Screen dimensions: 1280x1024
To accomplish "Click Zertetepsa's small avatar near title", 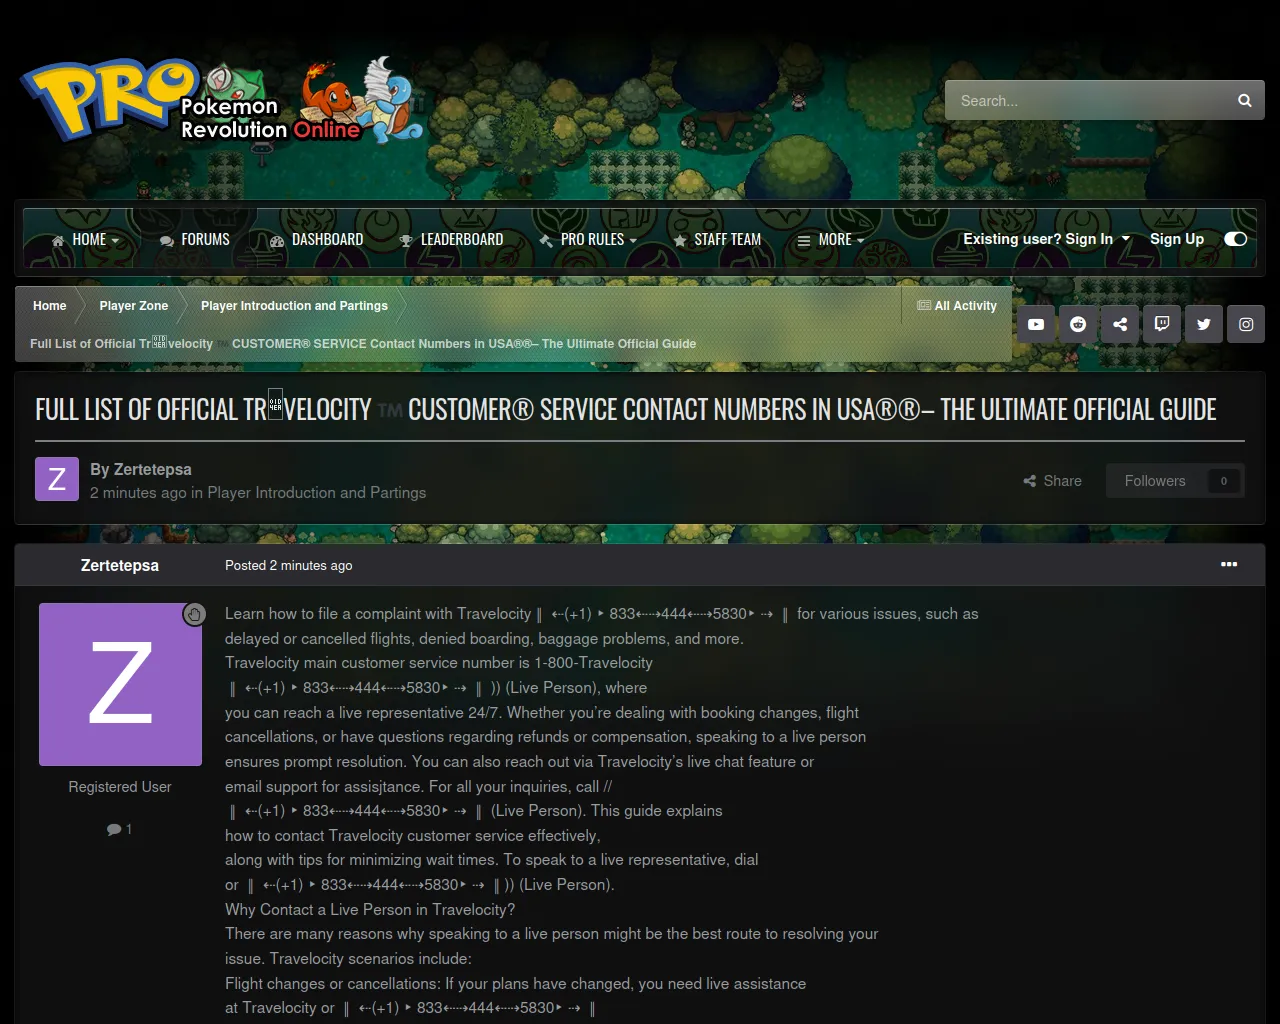I will click(57, 479).
